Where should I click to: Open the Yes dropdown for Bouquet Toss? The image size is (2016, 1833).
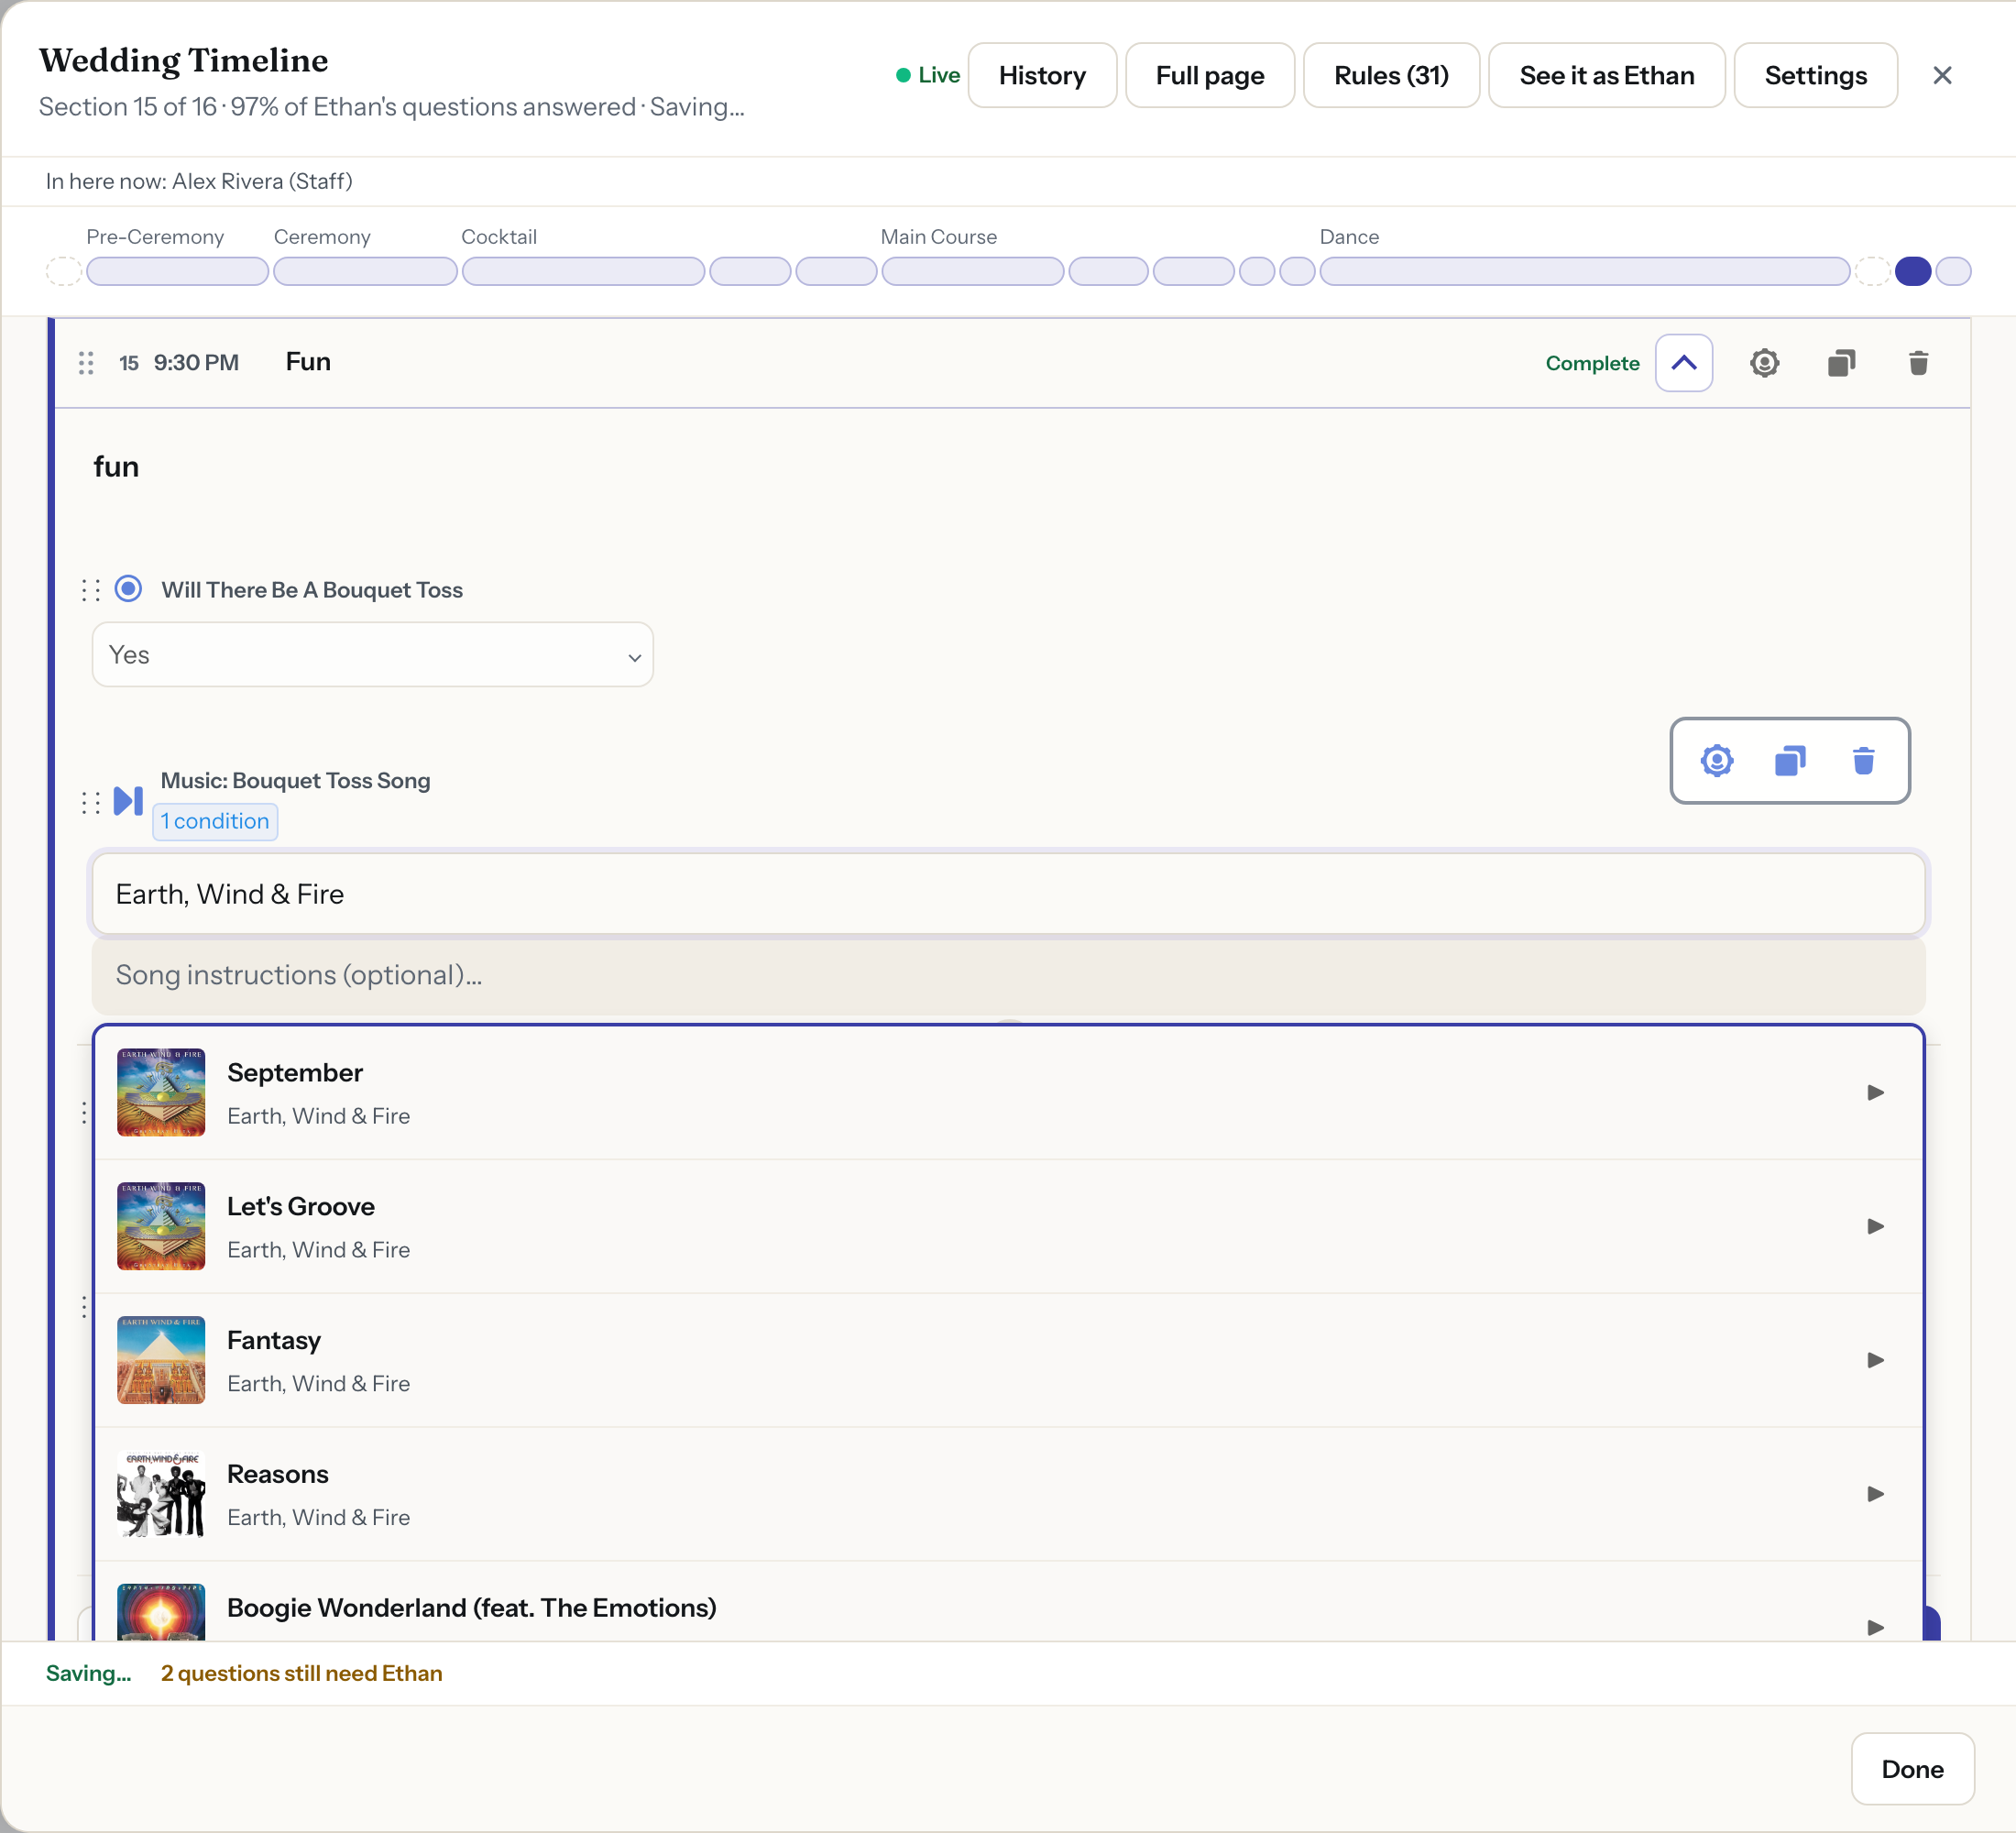[x=373, y=655]
